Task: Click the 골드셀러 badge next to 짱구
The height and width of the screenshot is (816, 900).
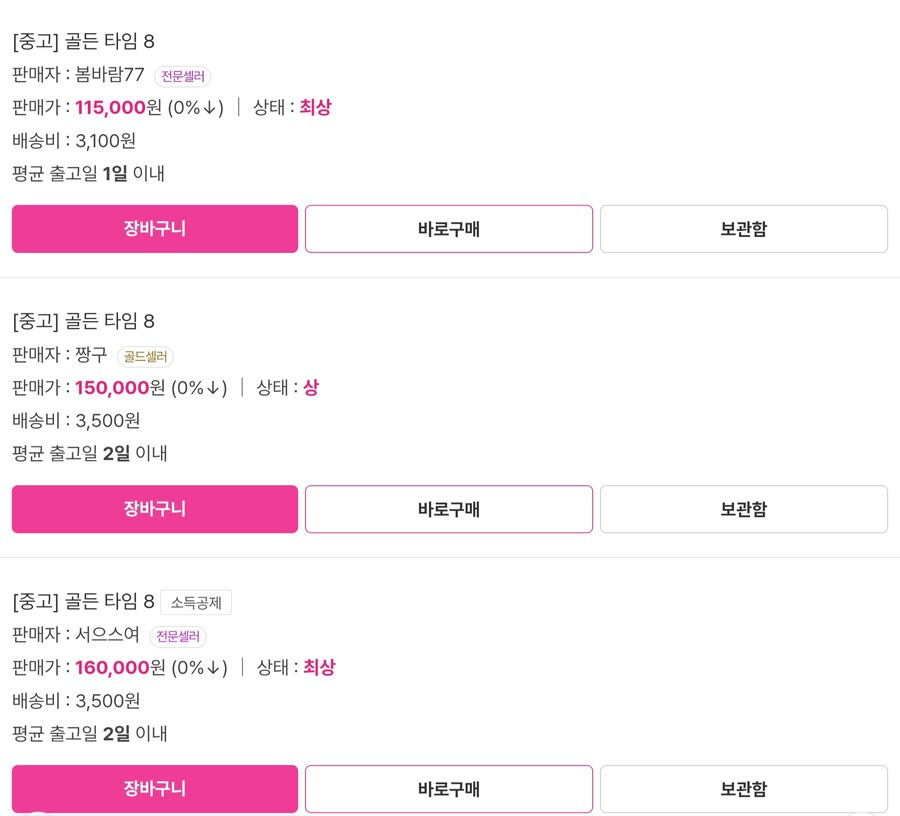Action: coord(146,356)
